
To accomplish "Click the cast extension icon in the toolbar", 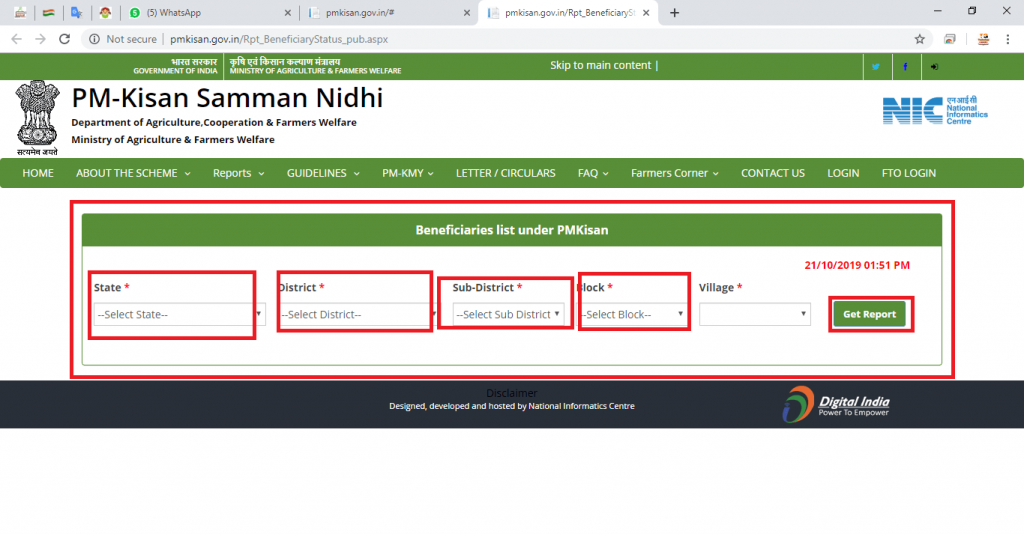I will click(x=950, y=39).
